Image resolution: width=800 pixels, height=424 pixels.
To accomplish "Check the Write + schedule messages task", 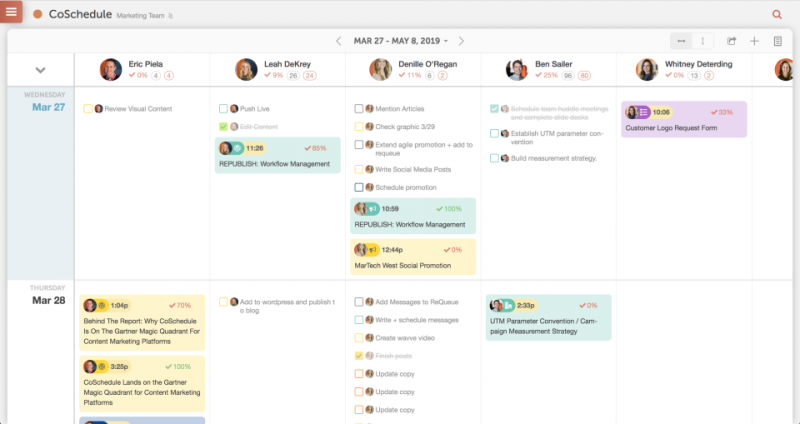I will tap(359, 320).
